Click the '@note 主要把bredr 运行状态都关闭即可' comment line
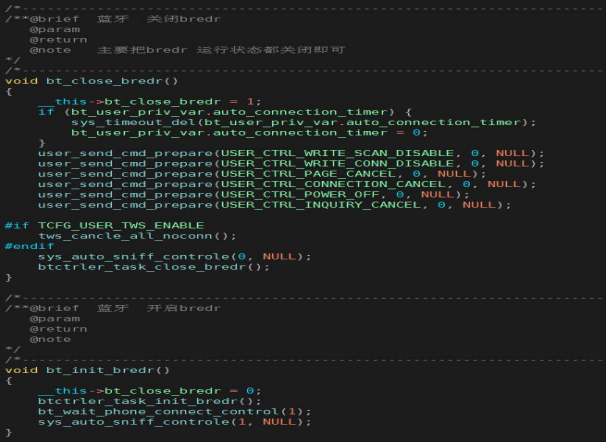The height and width of the screenshot is (442, 606). coord(187,50)
